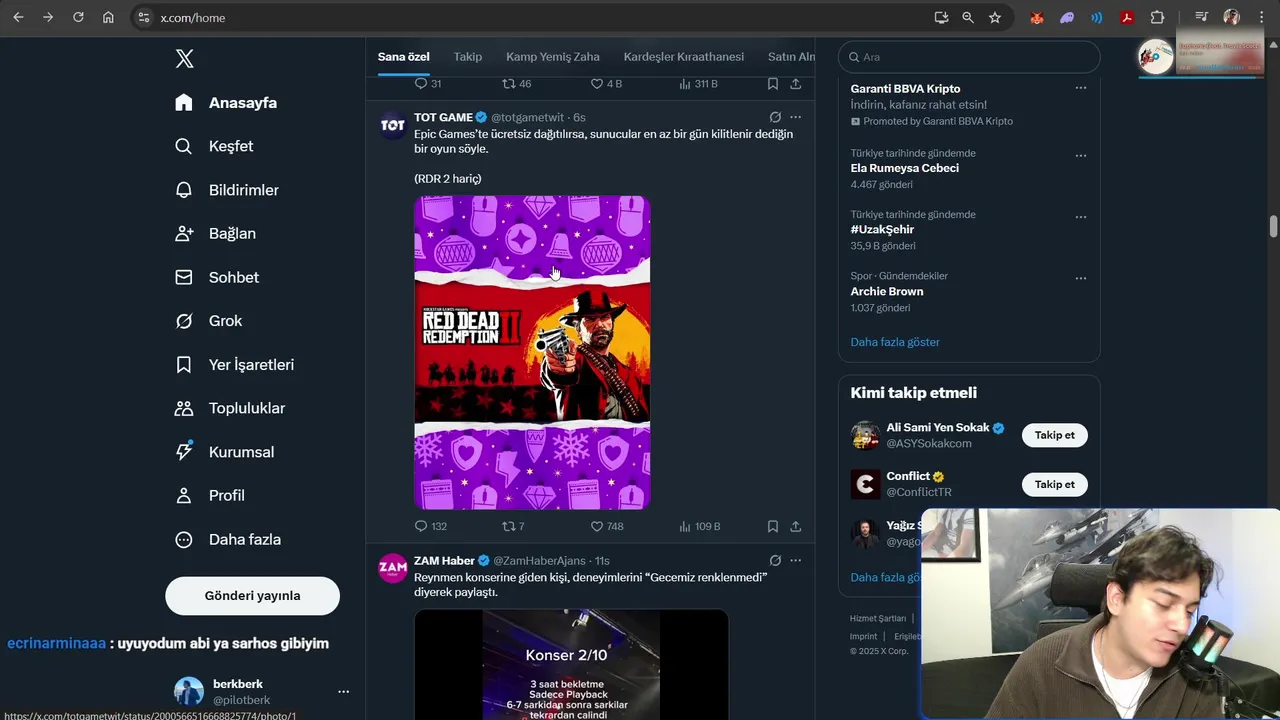Follow Ali Sami Yen Sokak
The image size is (1280, 720).
(1054, 435)
